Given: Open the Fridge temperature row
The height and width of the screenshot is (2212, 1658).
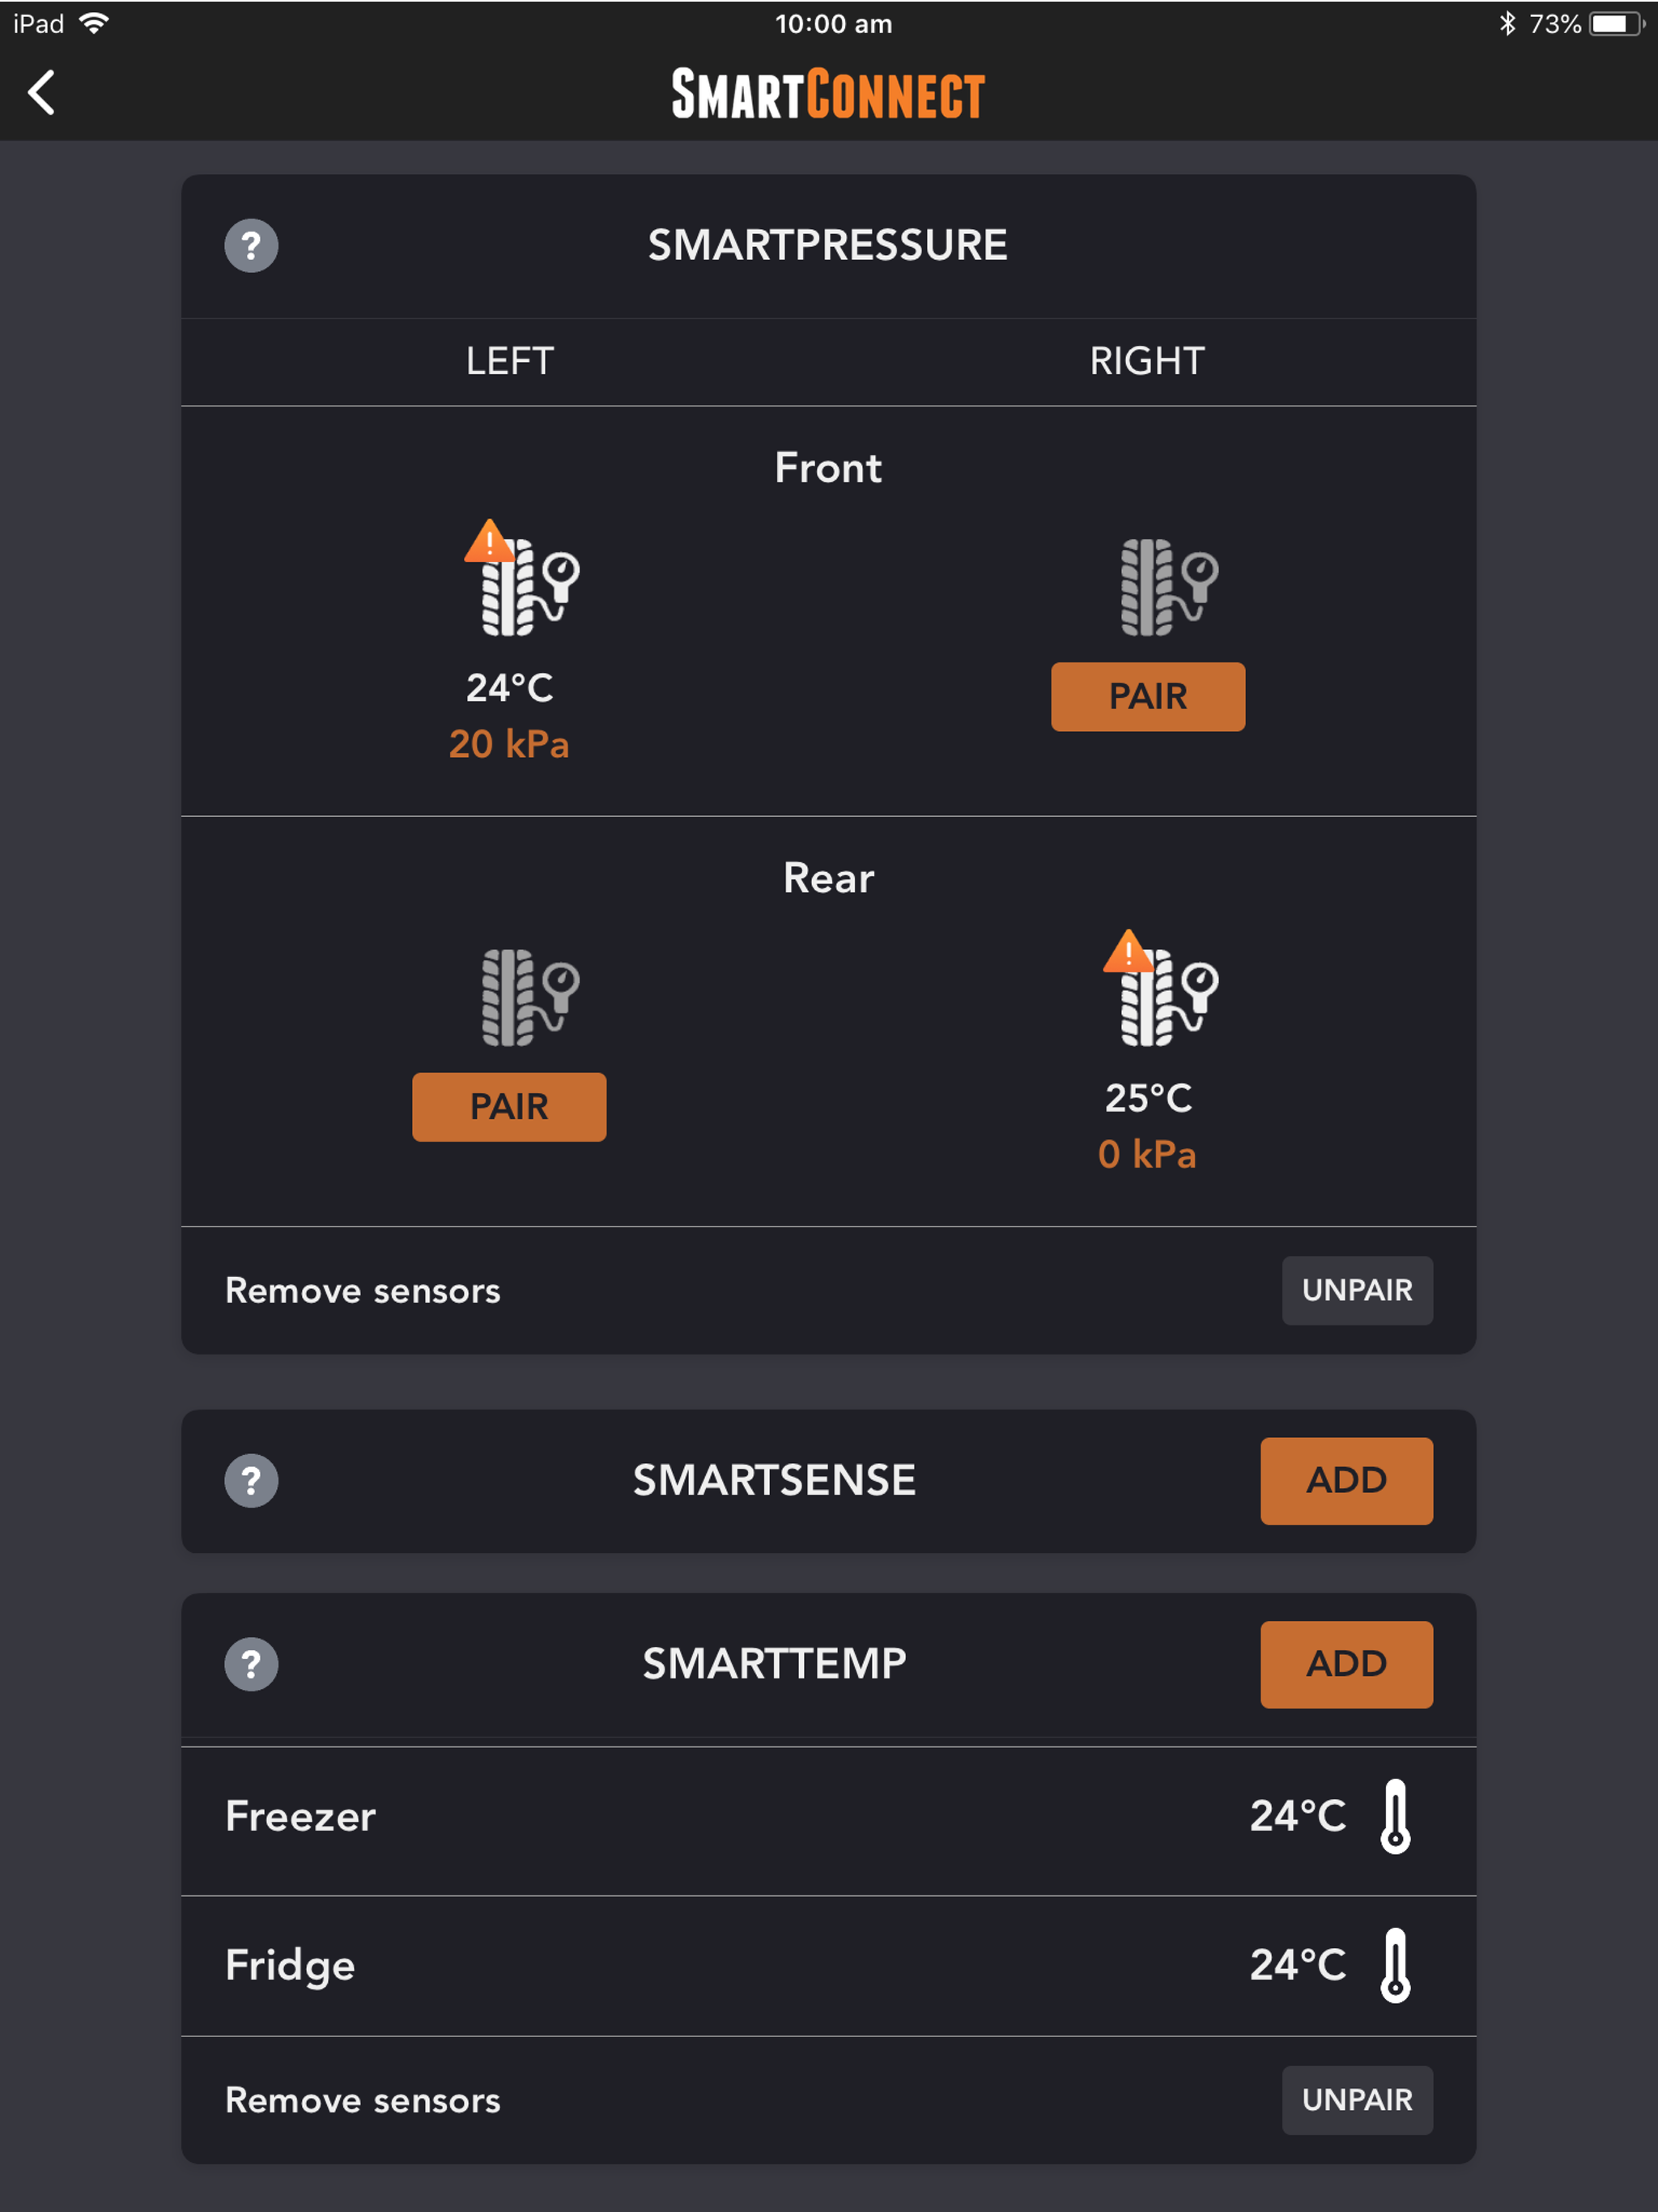Looking at the screenshot, I should (828, 1966).
